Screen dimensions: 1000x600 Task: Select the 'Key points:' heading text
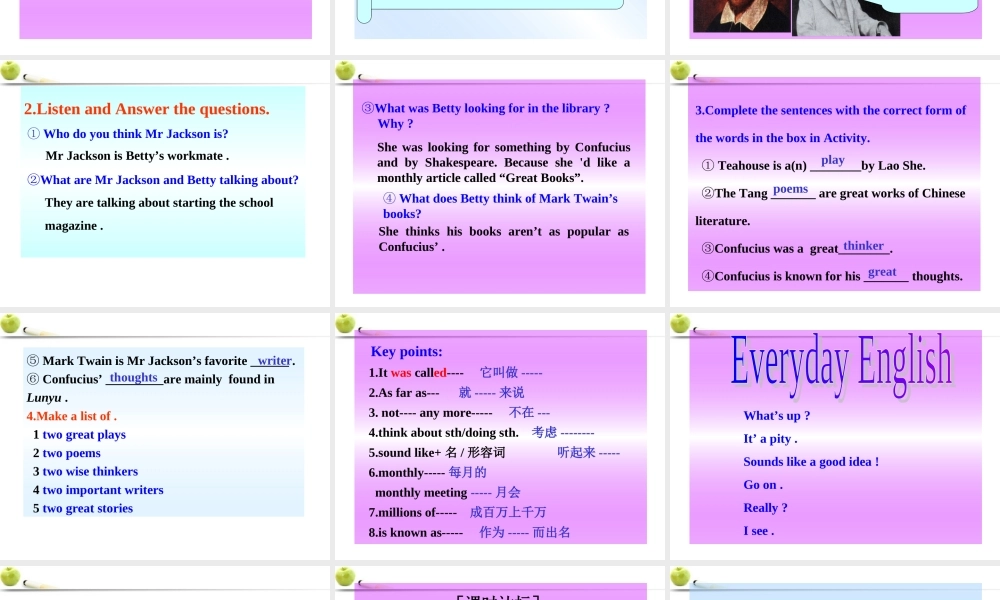(406, 351)
